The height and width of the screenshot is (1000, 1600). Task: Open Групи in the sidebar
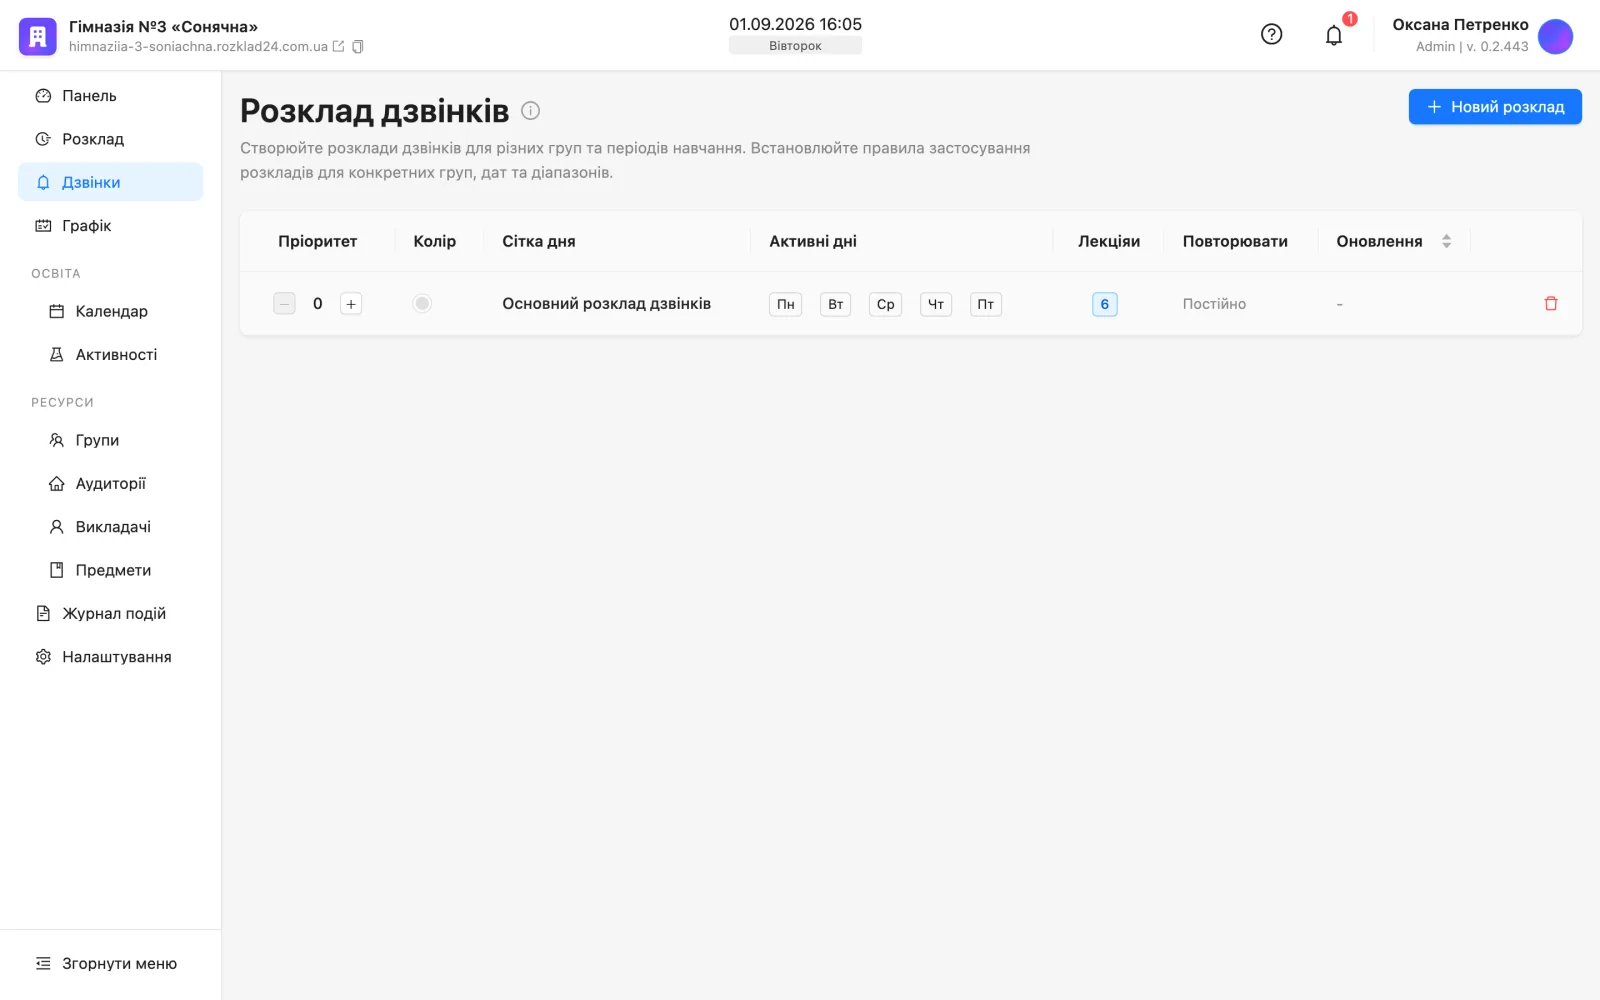[110, 440]
